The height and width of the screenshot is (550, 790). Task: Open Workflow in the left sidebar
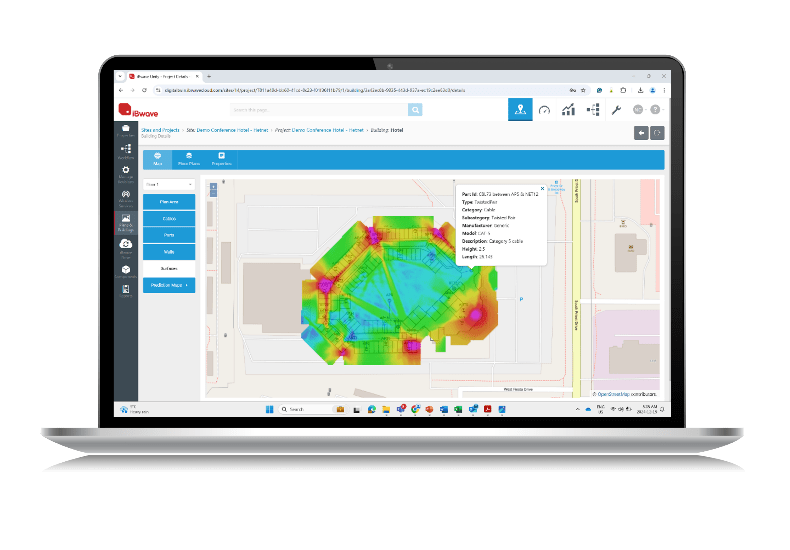pos(126,150)
